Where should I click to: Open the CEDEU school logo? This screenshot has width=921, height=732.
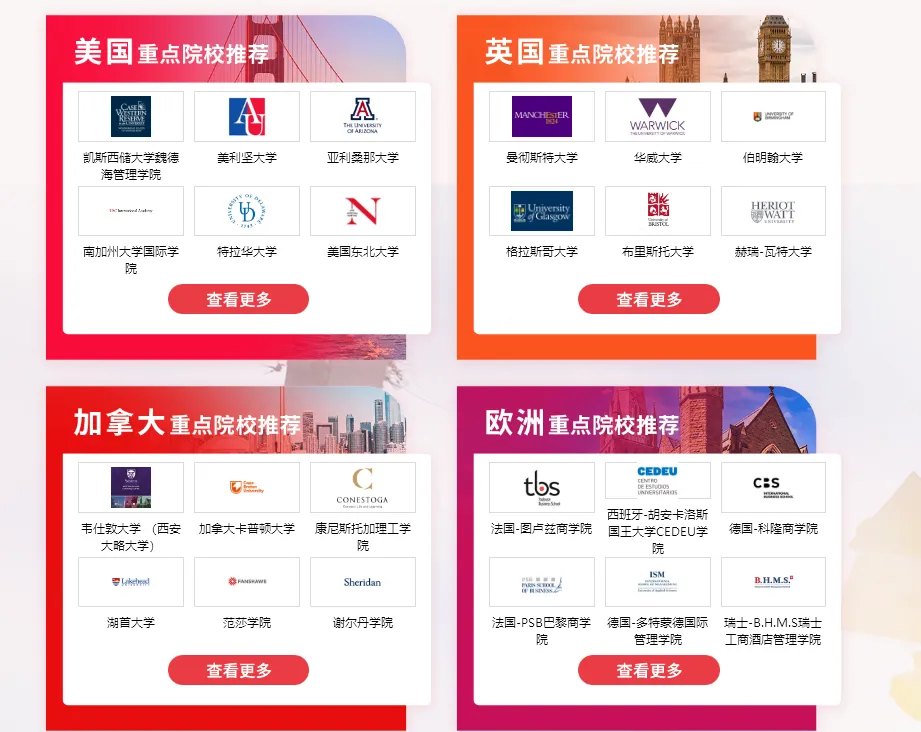(657, 480)
